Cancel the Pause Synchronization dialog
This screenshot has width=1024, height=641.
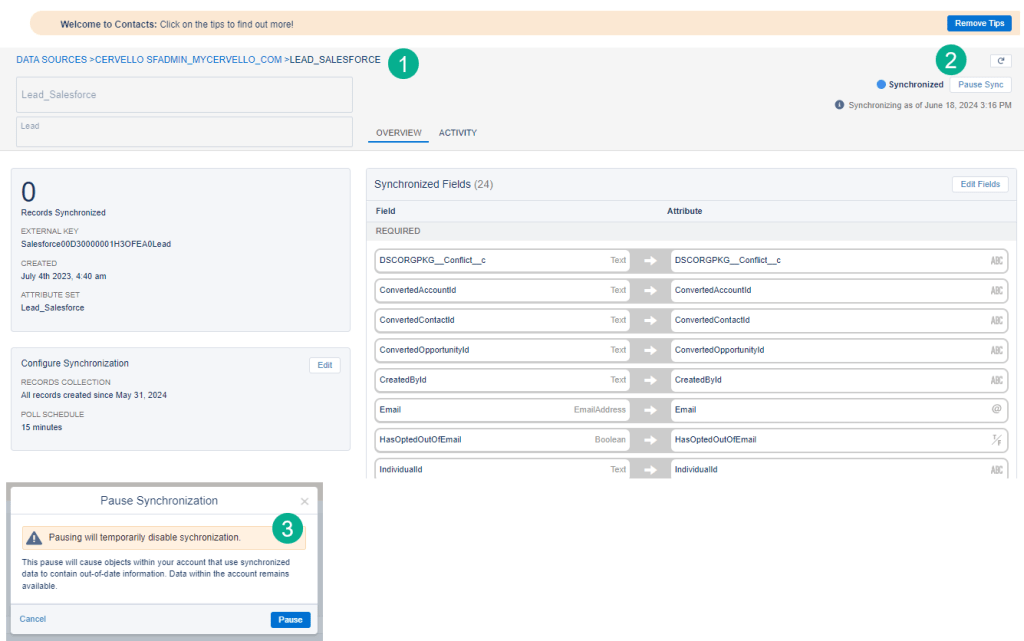[33, 620]
